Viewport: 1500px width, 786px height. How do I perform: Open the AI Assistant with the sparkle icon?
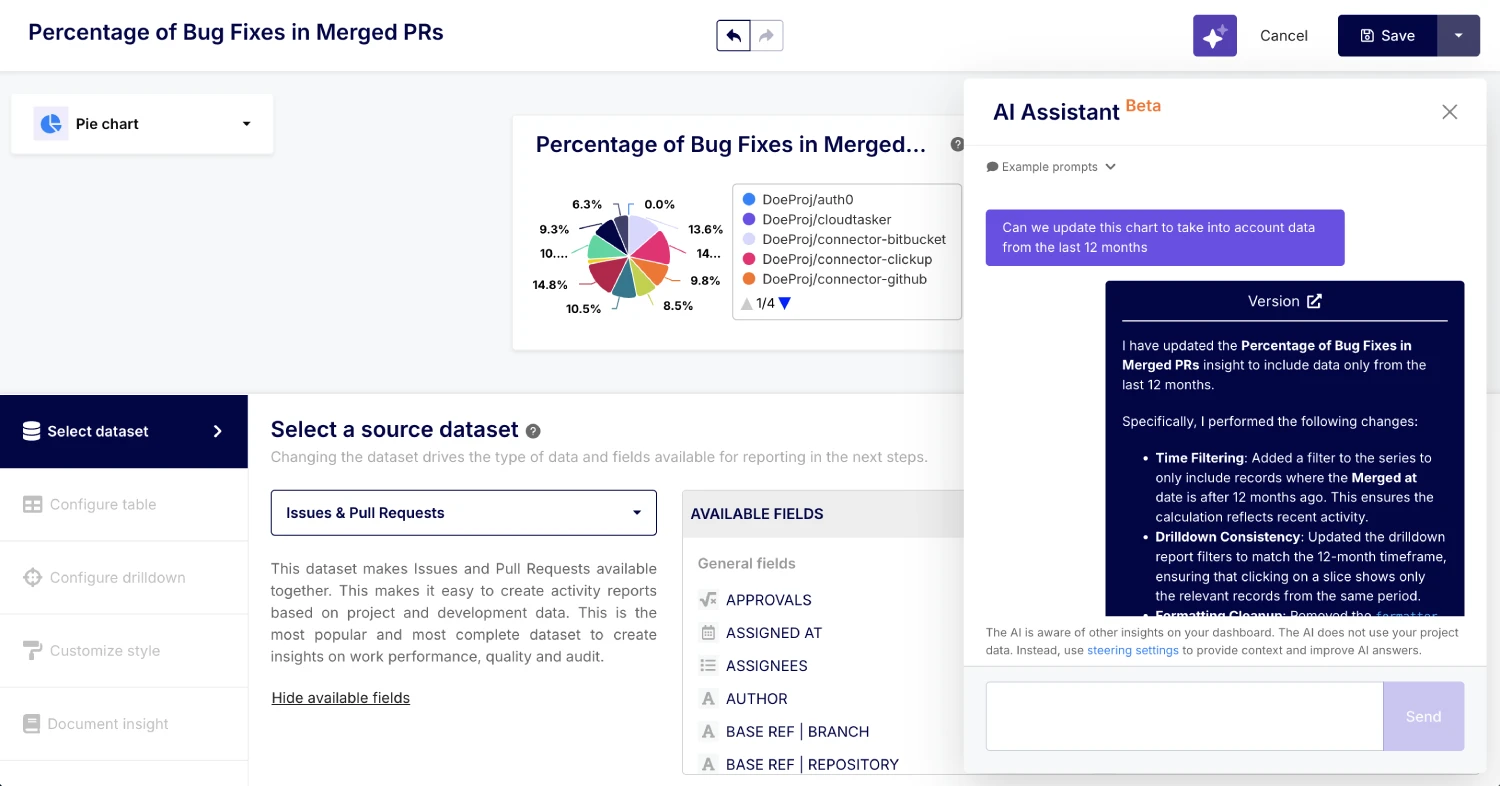(1214, 35)
